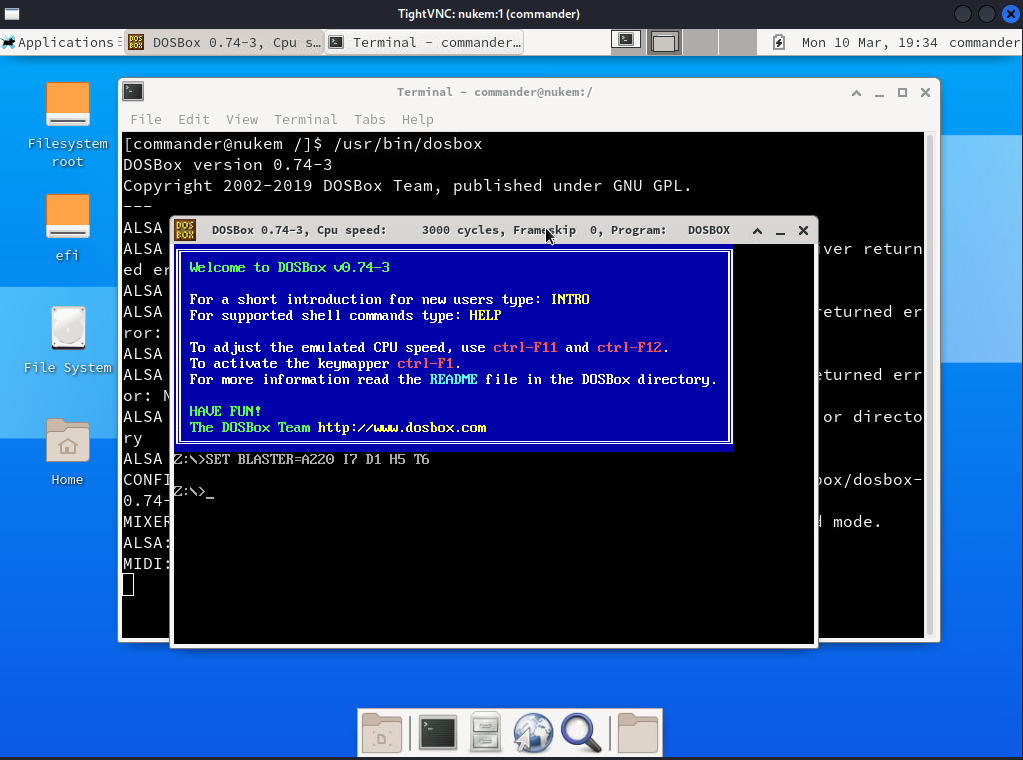Roll up the DOSBox window
1023x760 pixels.
pyautogui.click(x=757, y=231)
